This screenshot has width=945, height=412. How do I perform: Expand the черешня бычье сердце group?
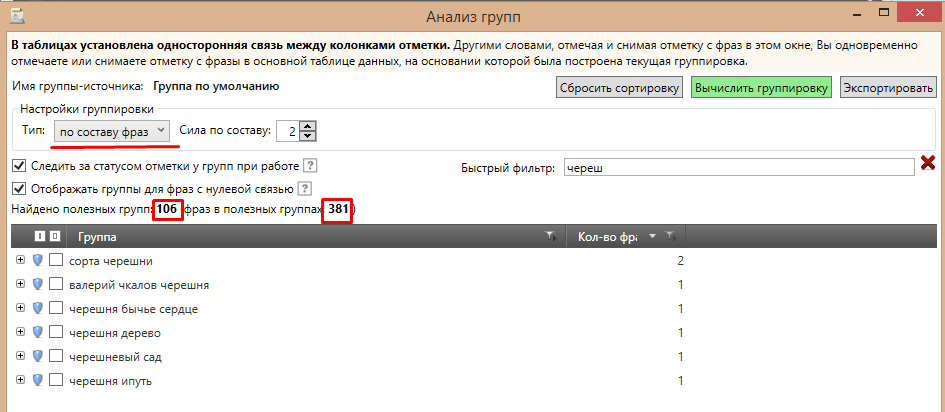[x=20, y=308]
